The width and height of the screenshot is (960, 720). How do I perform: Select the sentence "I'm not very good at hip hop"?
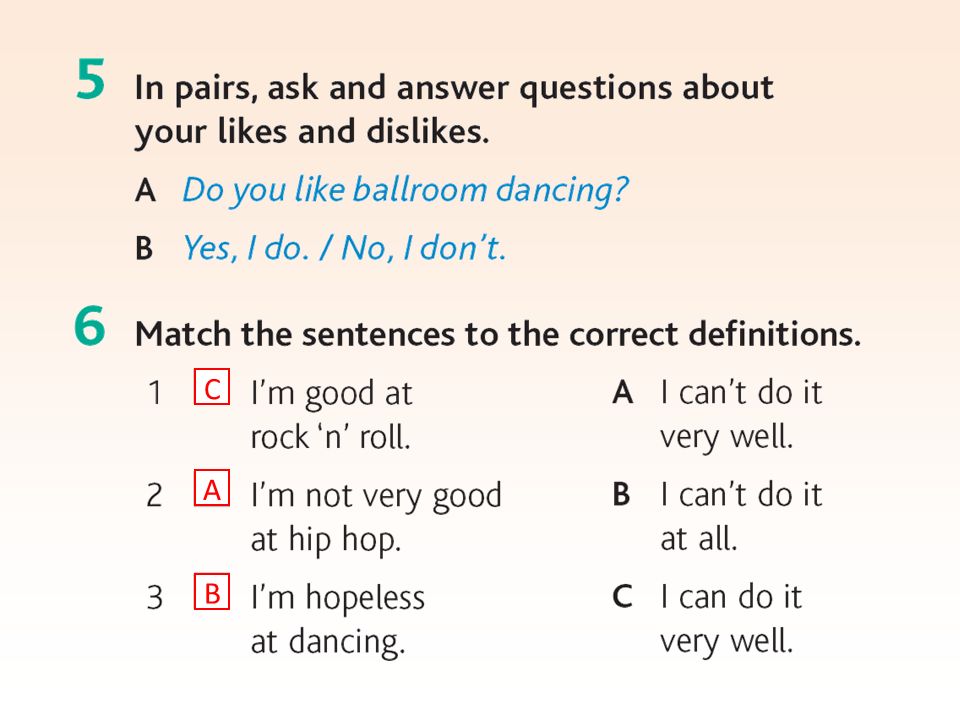click(x=377, y=518)
